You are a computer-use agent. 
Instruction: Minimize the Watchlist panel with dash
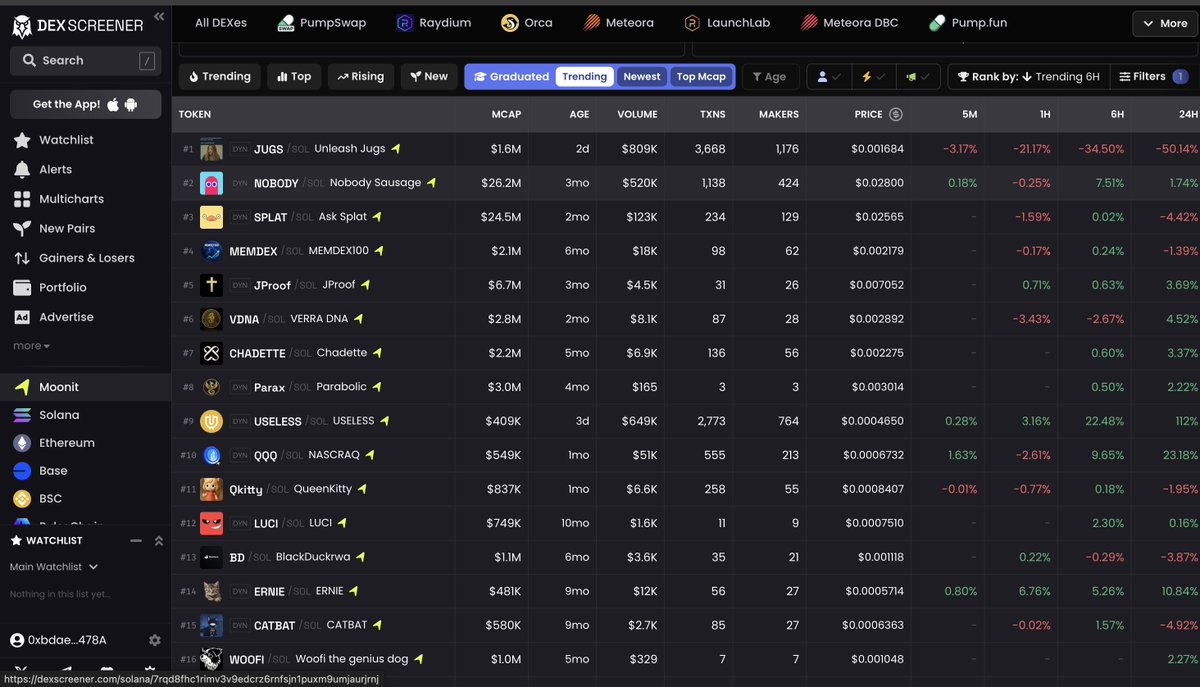tap(136, 541)
